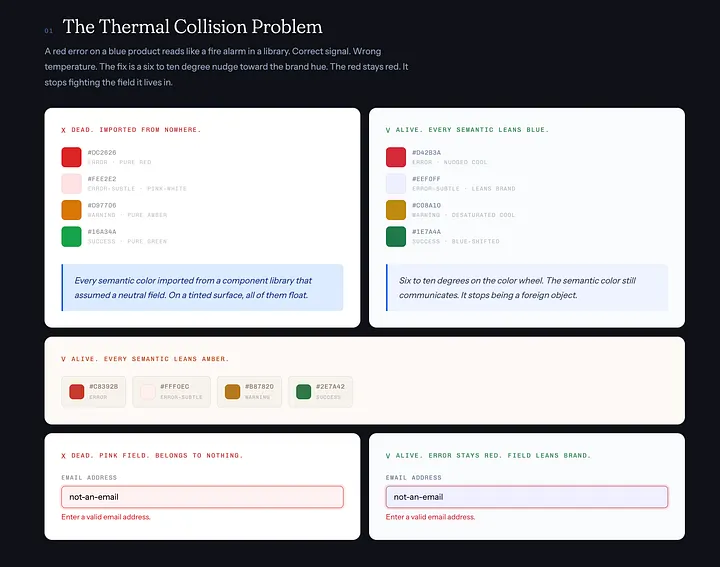
Task: Select the #FEE2E2 pink-white error-subtle swatch
Action: point(71,184)
